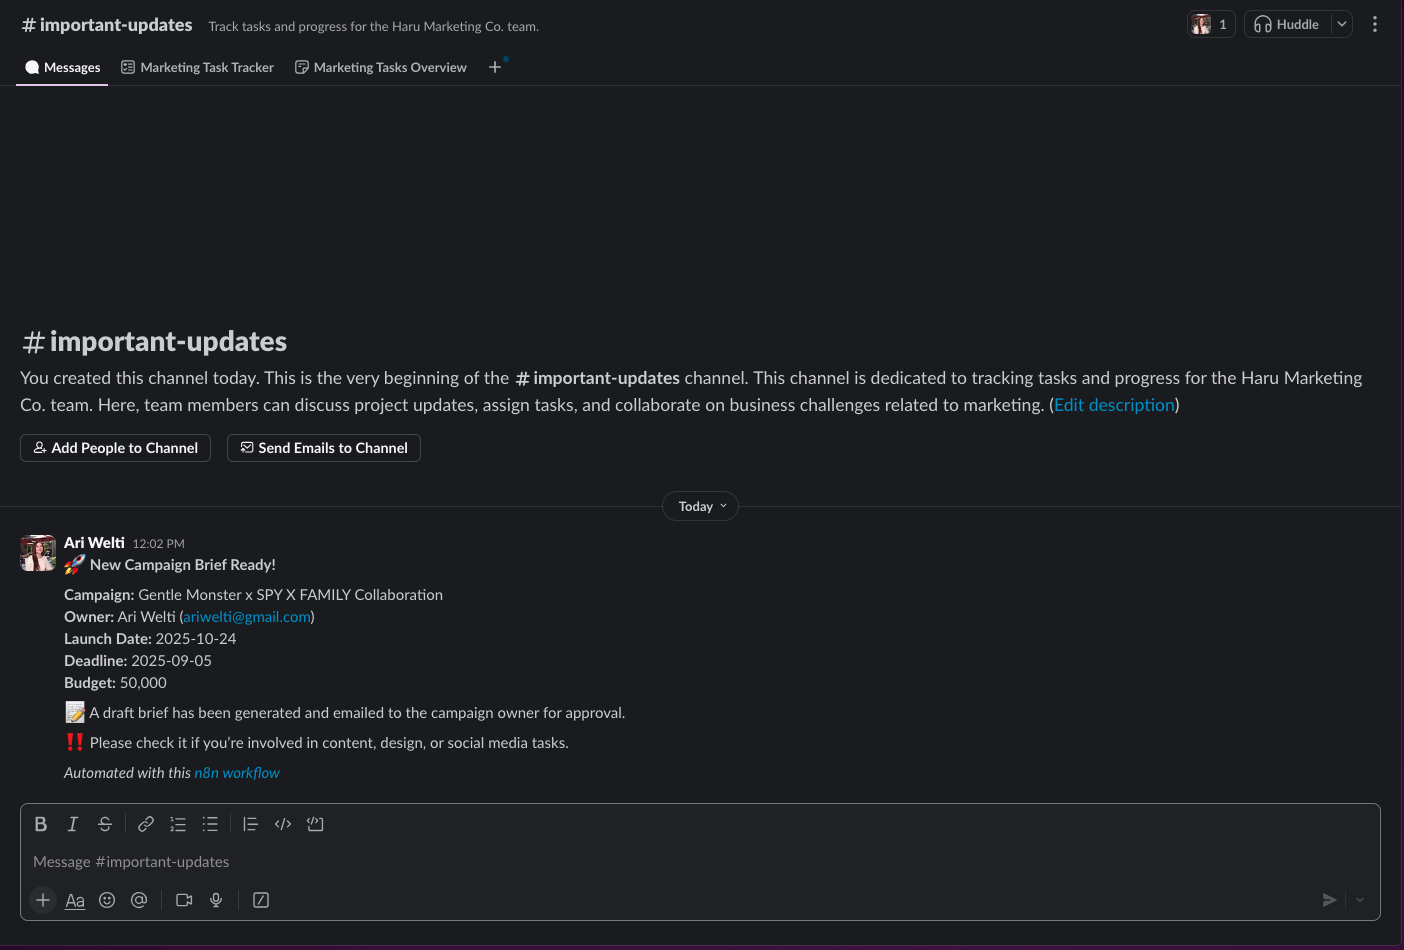Send the message with arrow button
The height and width of the screenshot is (950, 1404).
click(1329, 900)
